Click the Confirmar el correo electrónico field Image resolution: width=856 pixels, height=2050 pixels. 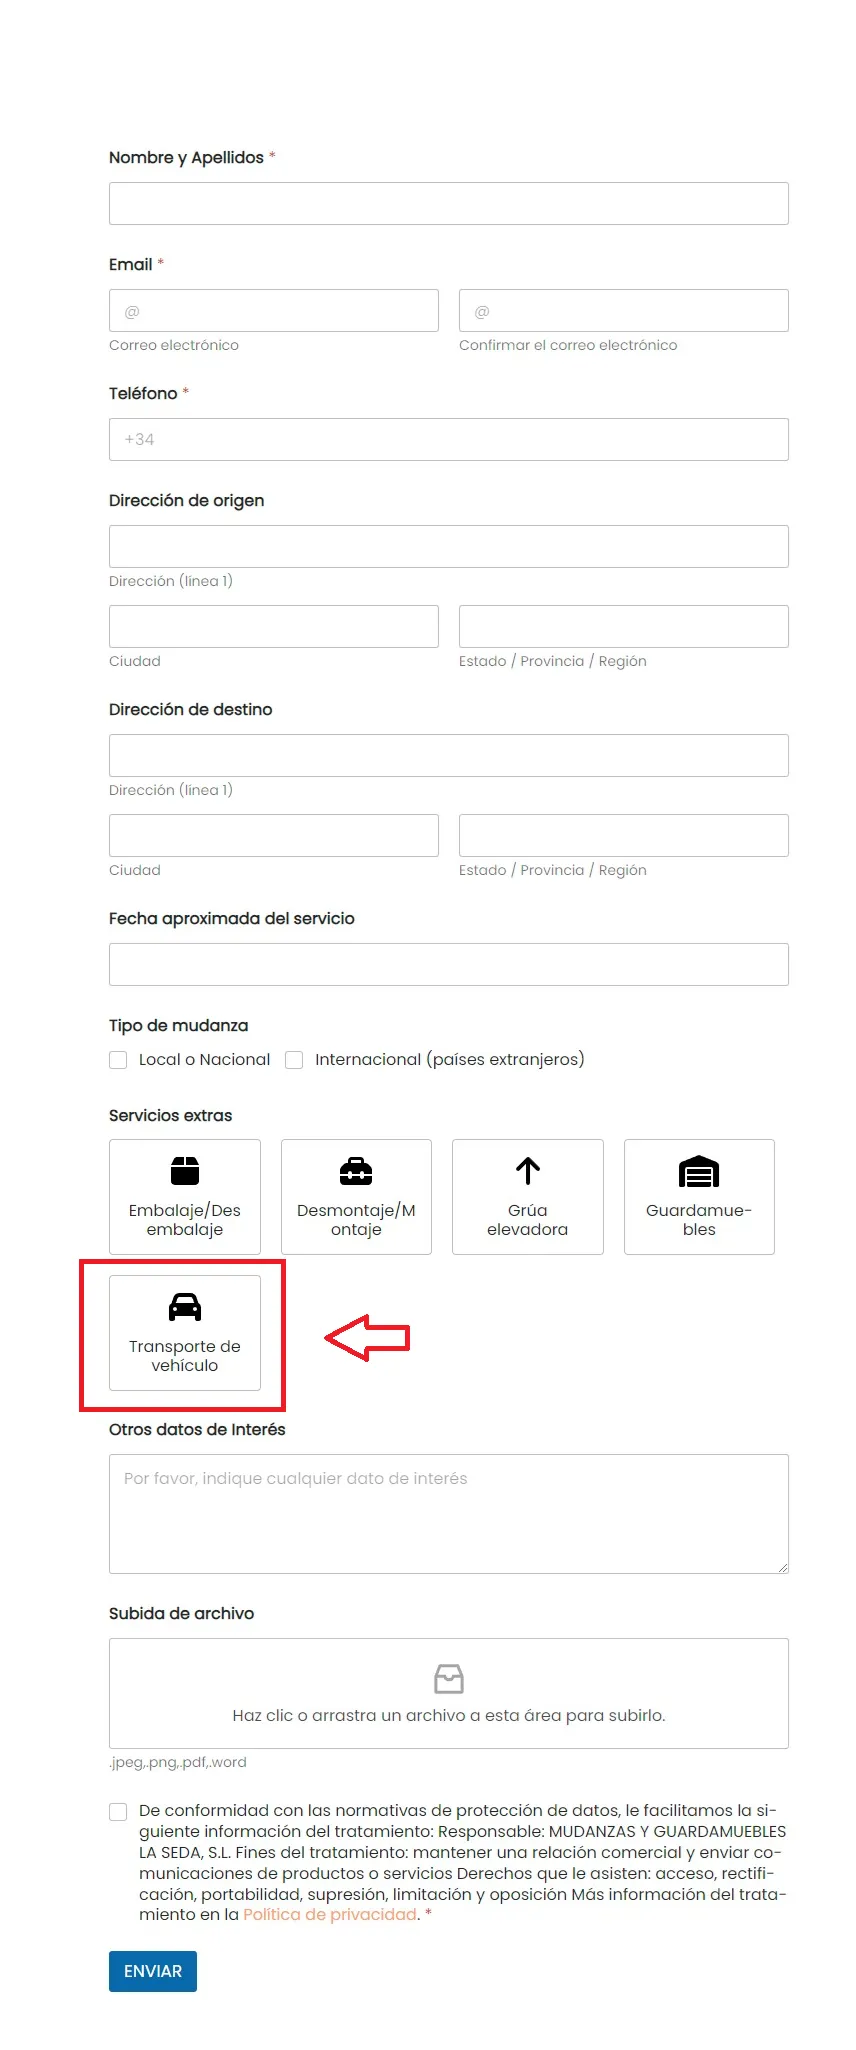point(624,311)
